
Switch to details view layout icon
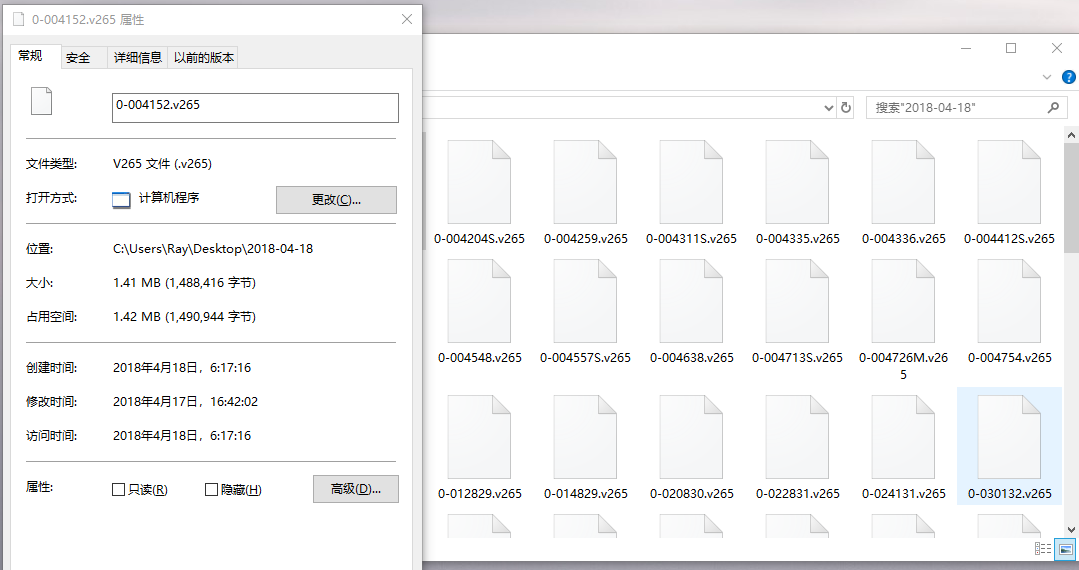pyautogui.click(x=1043, y=549)
